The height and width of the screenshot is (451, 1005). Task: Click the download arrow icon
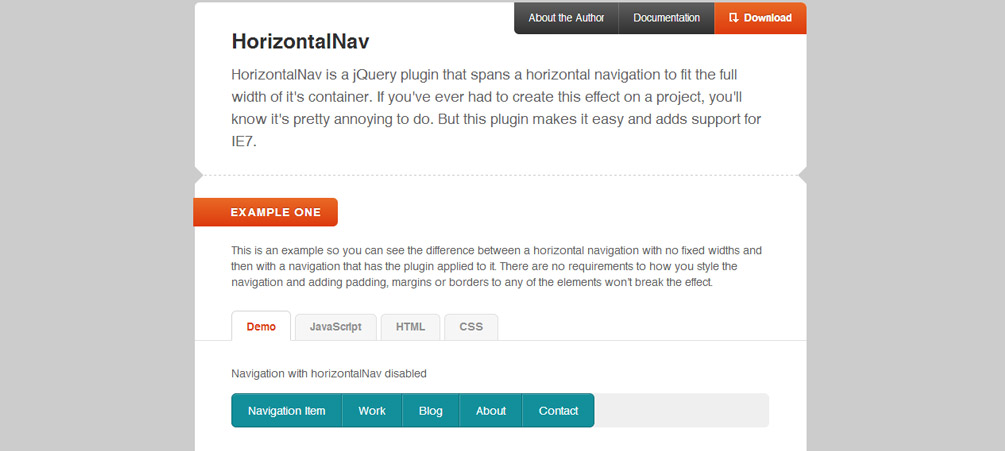[x=734, y=18]
